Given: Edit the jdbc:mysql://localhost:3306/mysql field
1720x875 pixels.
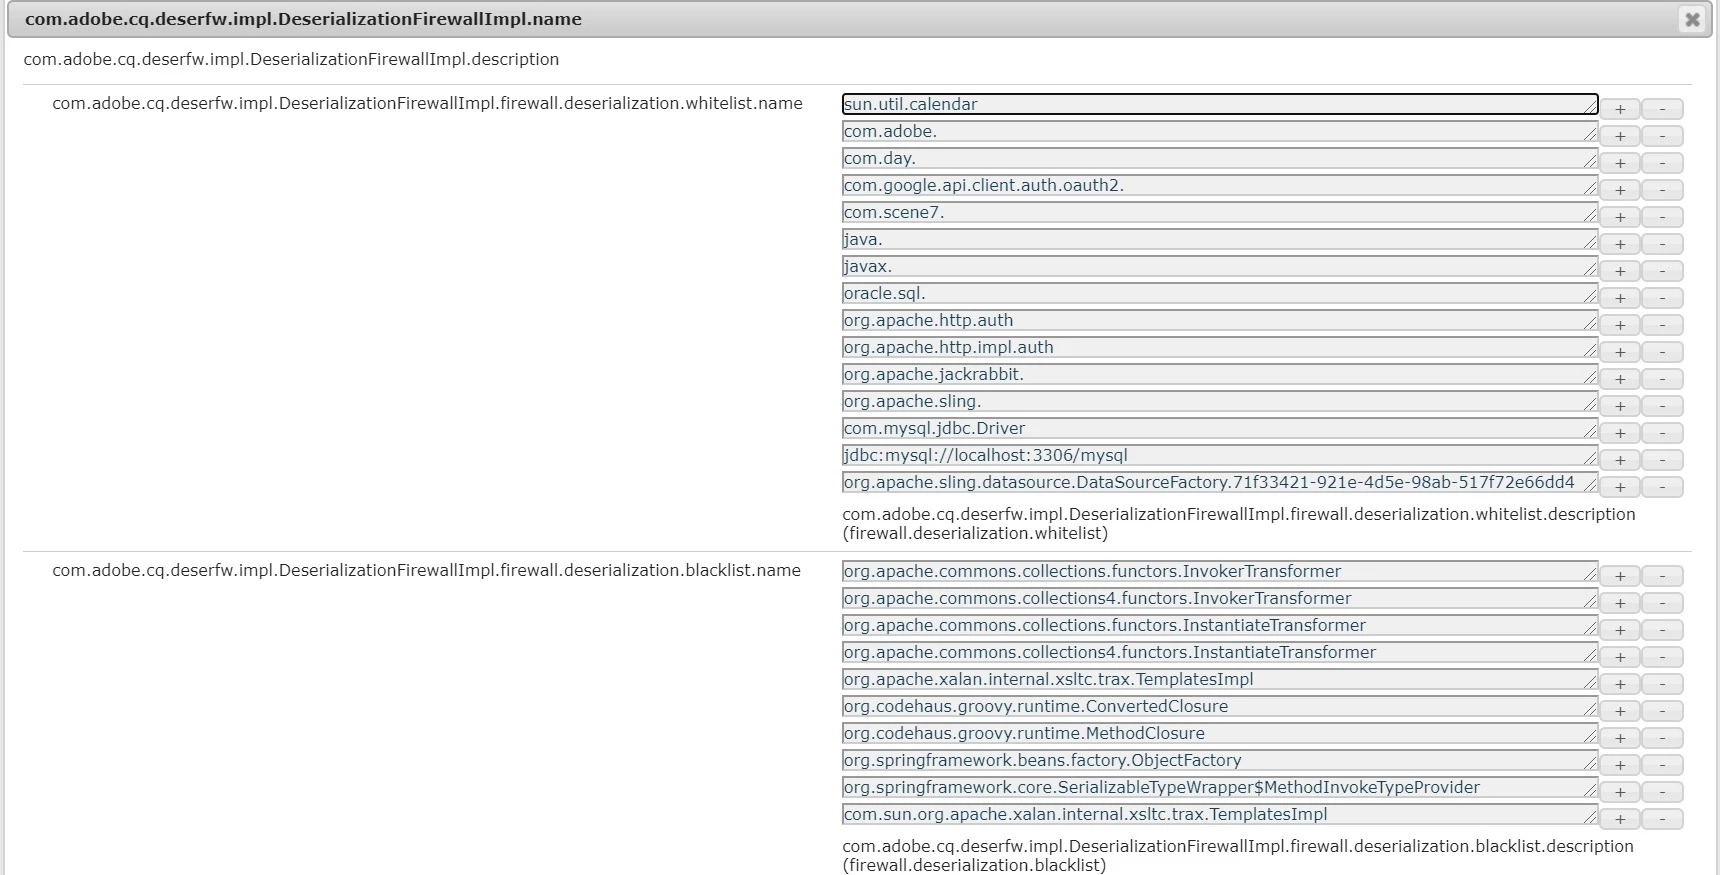Looking at the screenshot, I should click(1220, 455).
